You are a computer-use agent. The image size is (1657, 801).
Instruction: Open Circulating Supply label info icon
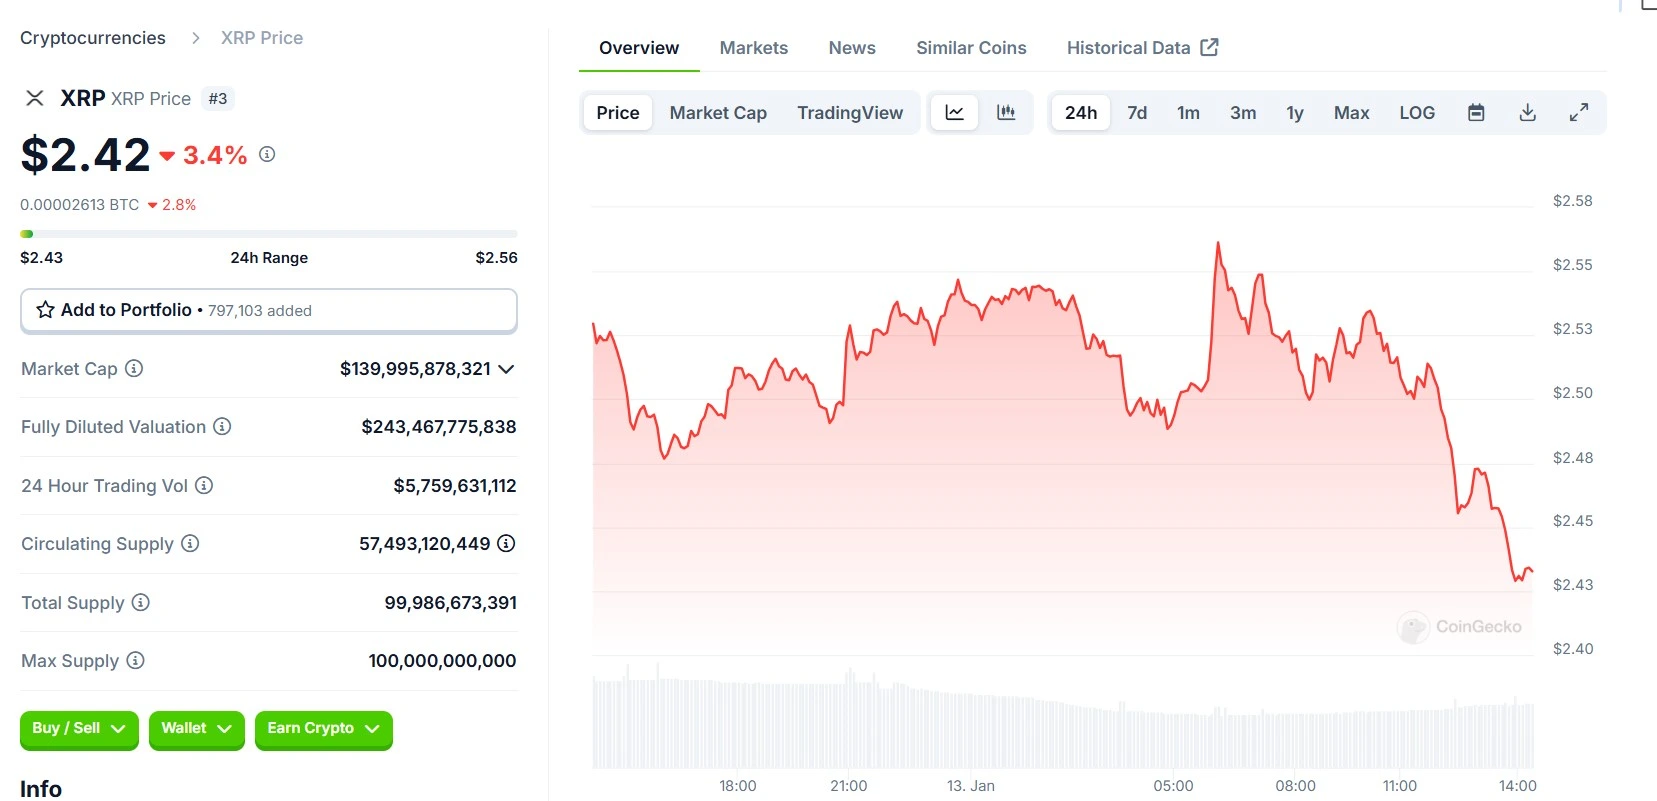[x=190, y=543]
